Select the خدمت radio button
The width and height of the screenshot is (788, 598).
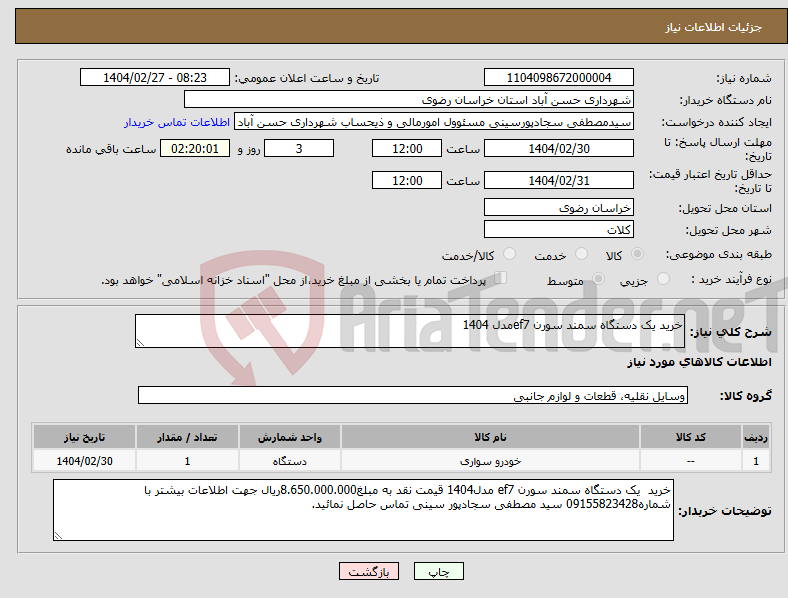click(x=581, y=254)
